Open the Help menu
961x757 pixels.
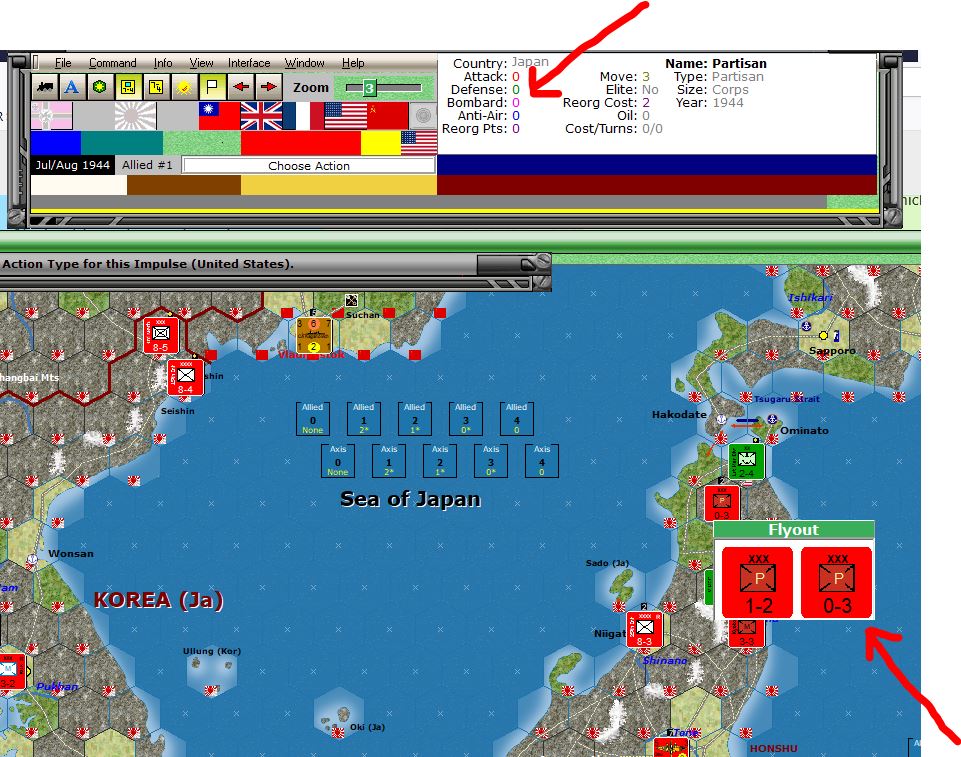353,63
